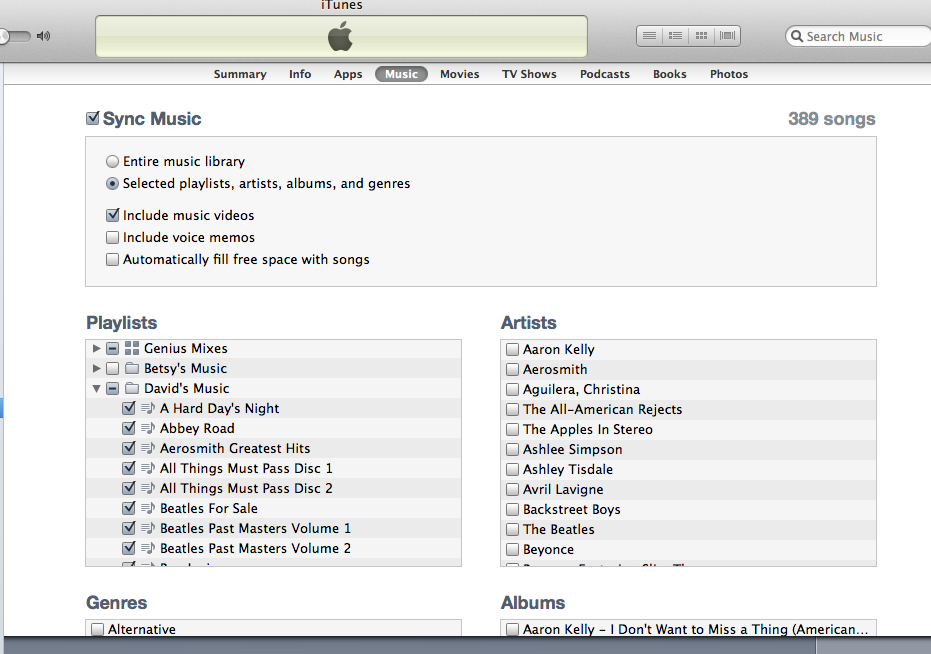
Task: Open the TV Shows tab
Action: tap(529, 74)
